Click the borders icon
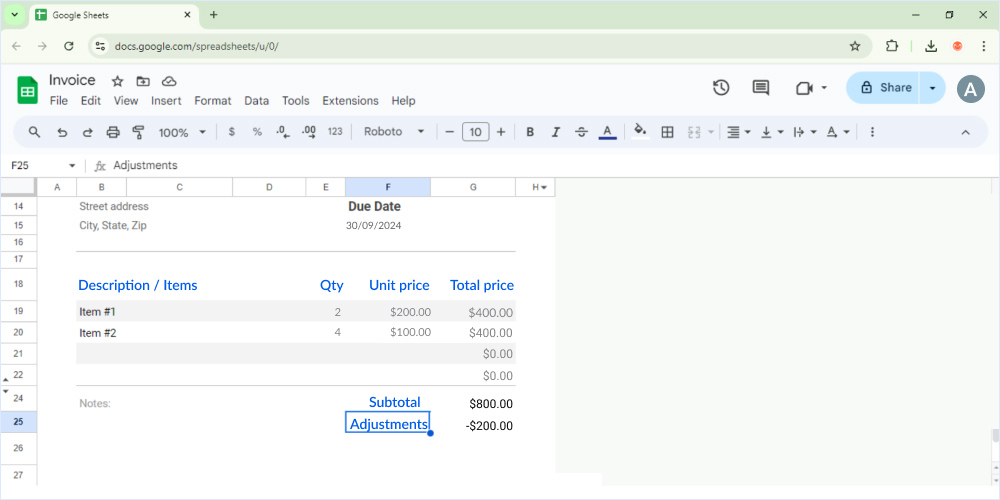Screen dimensions: 1000x500 pos(668,132)
